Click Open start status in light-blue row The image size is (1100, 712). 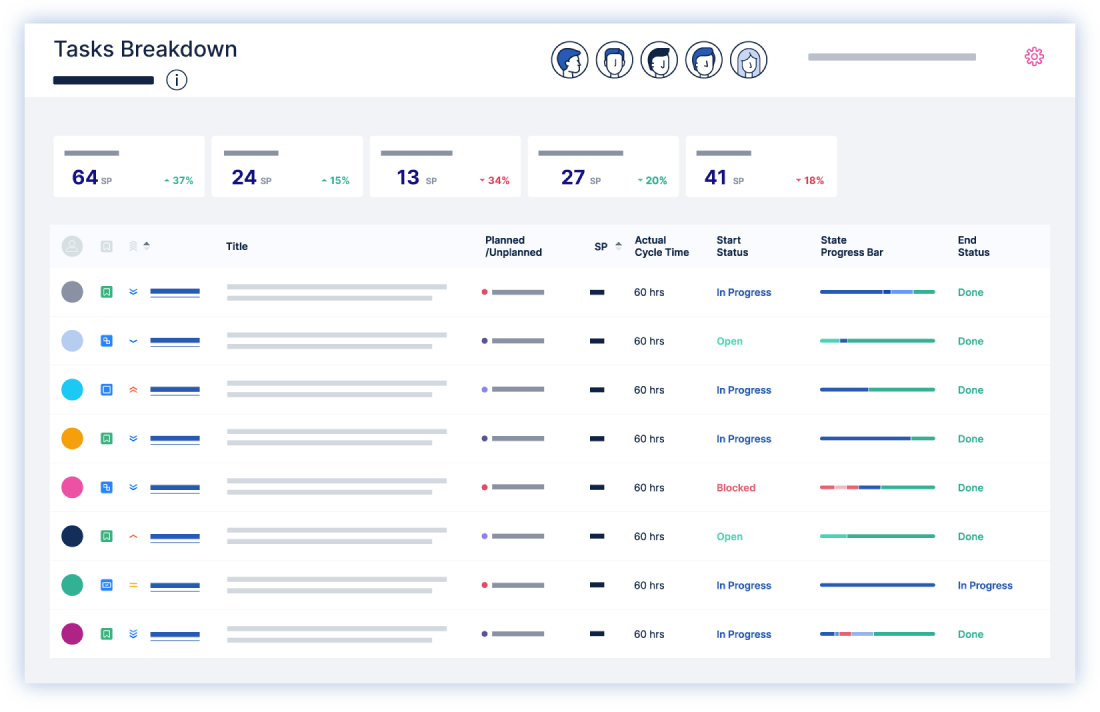click(x=729, y=341)
